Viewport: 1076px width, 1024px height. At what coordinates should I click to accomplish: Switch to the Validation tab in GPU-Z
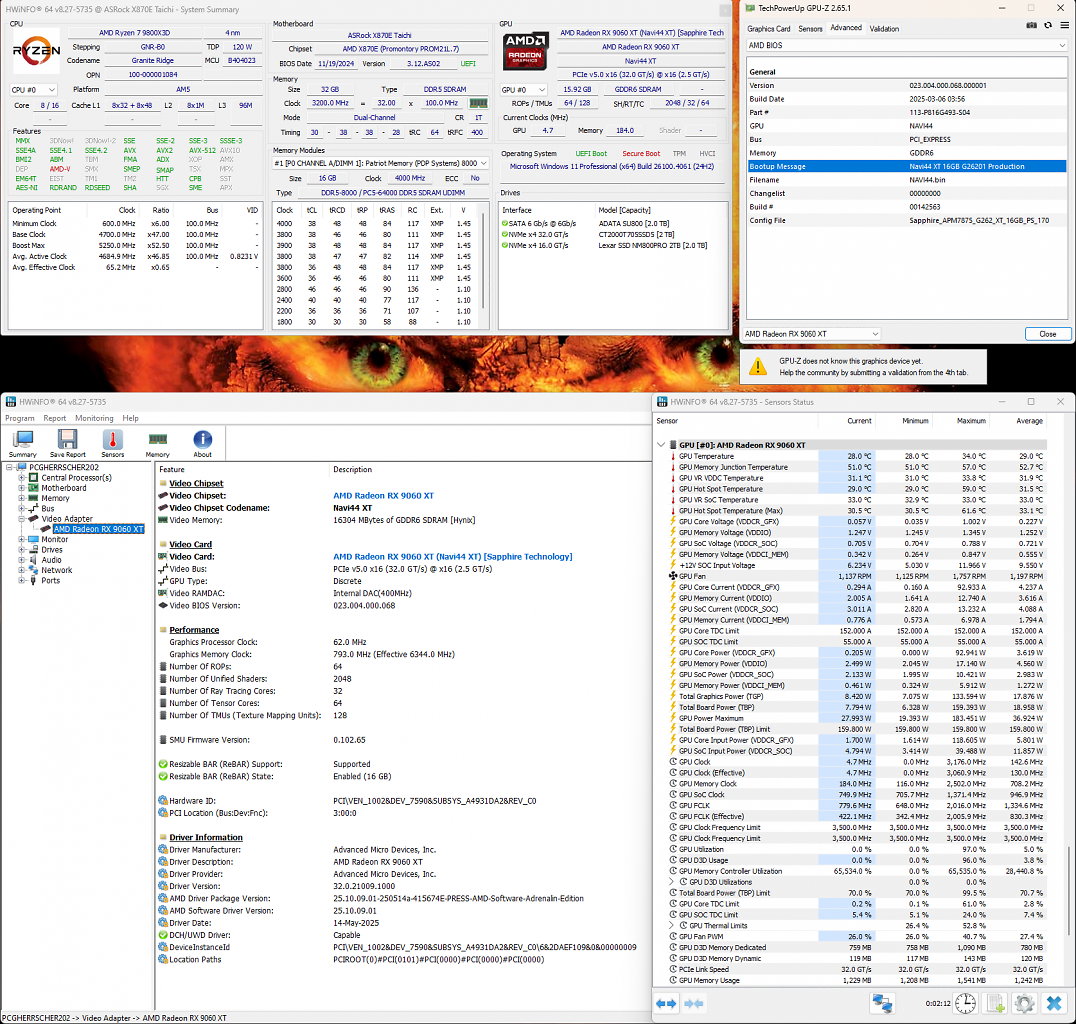pos(884,29)
